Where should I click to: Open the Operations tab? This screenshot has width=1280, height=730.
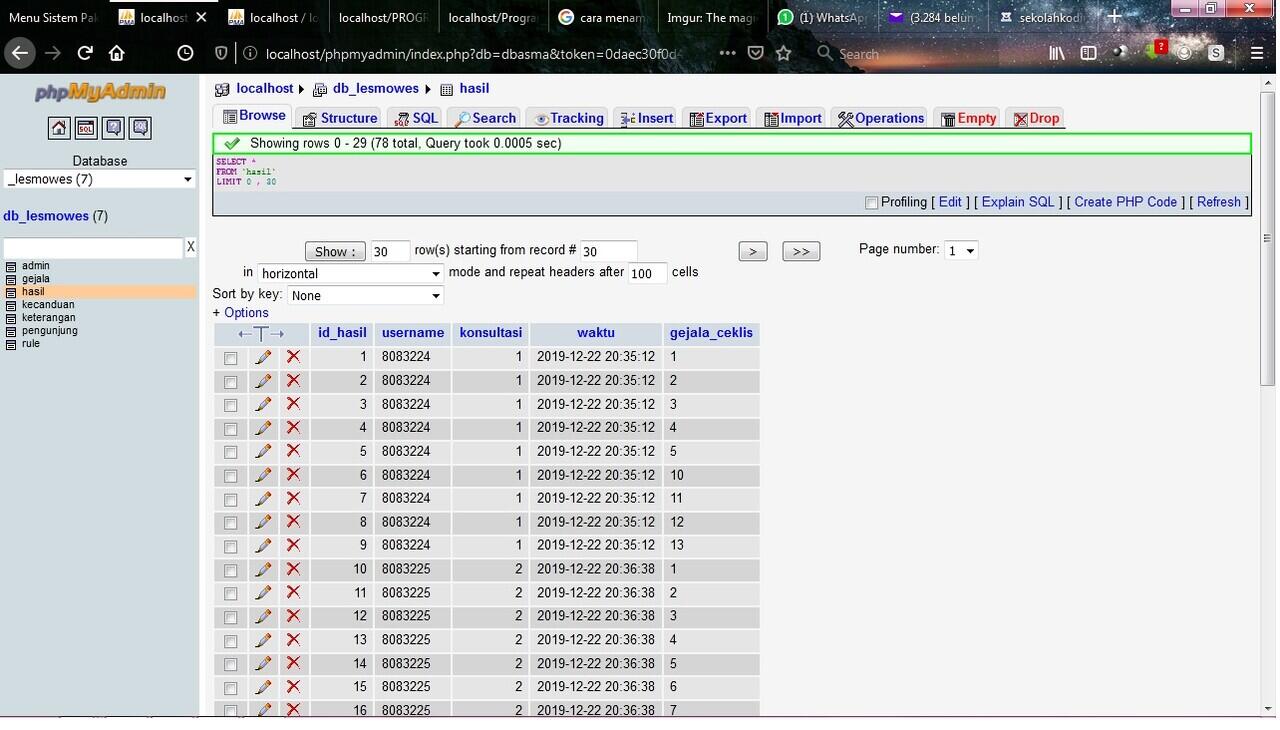[x=880, y=118]
